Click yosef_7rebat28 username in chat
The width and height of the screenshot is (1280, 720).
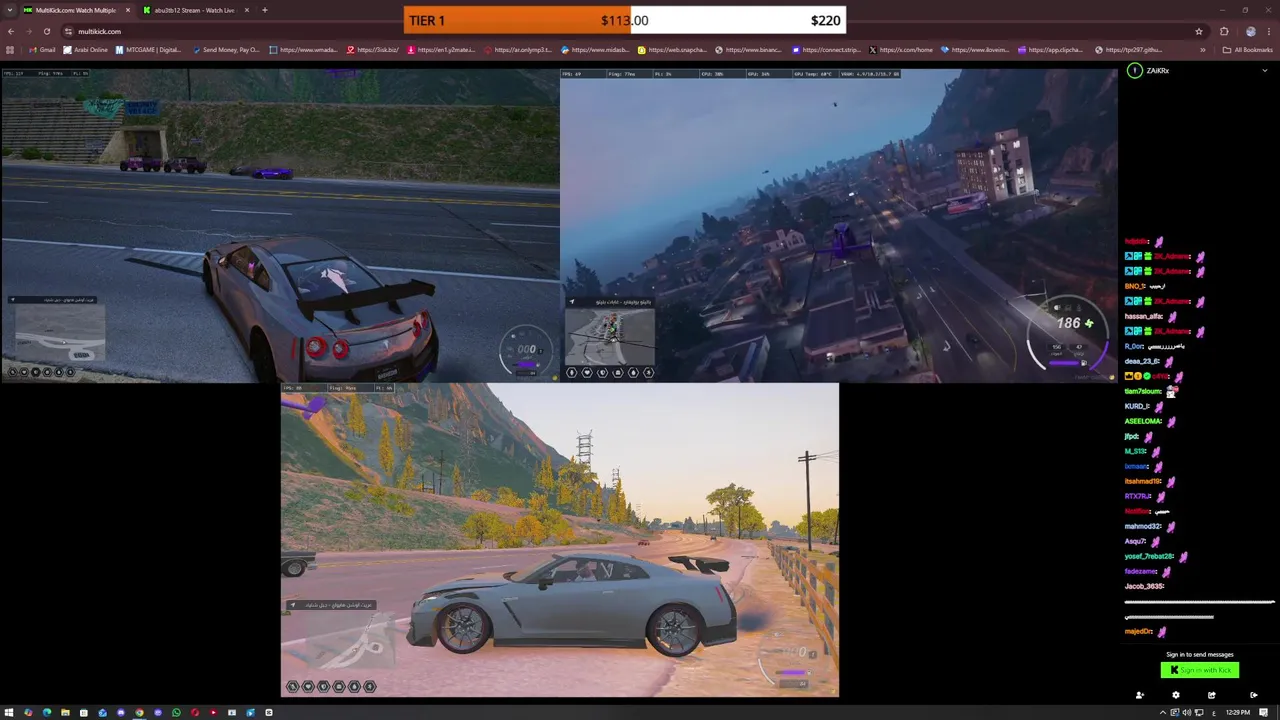point(1149,556)
